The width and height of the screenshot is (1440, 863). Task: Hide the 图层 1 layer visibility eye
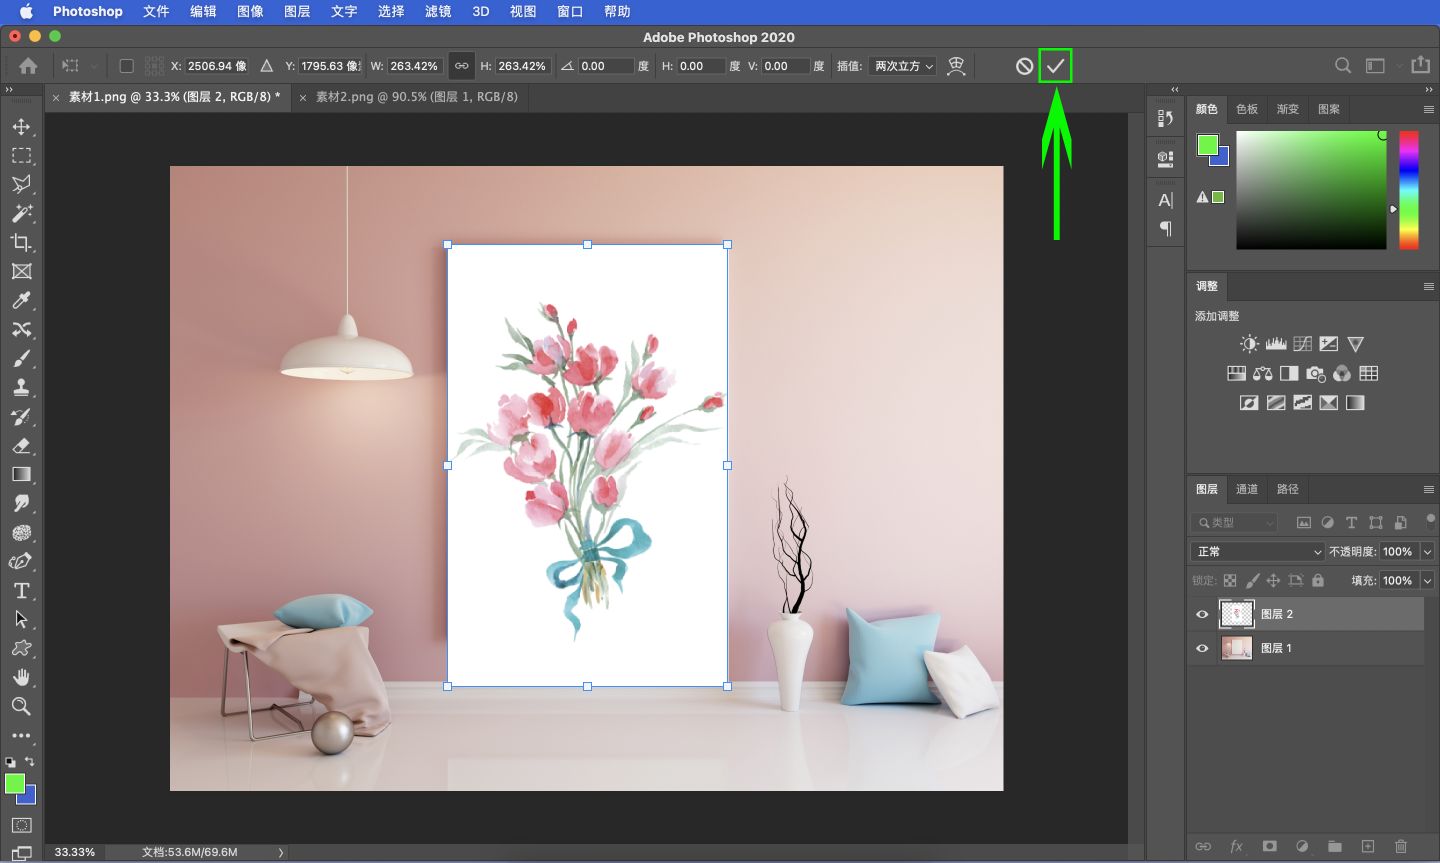coord(1202,647)
